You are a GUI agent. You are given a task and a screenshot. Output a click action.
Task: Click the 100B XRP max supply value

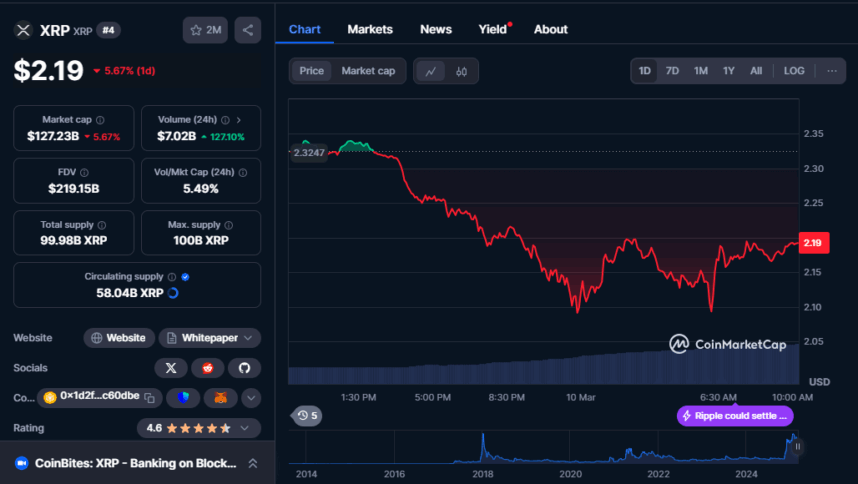pos(201,241)
